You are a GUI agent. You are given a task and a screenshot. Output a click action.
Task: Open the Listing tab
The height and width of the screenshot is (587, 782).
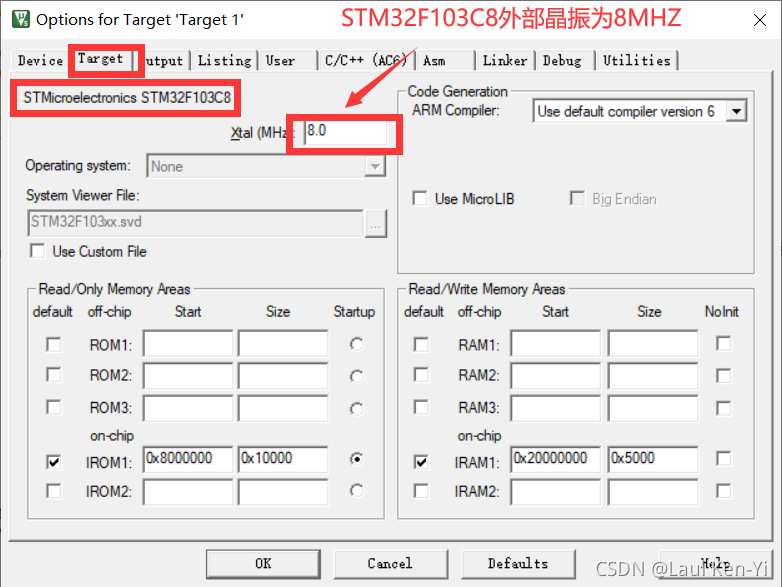pyautogui.click(x=224, y=60)
